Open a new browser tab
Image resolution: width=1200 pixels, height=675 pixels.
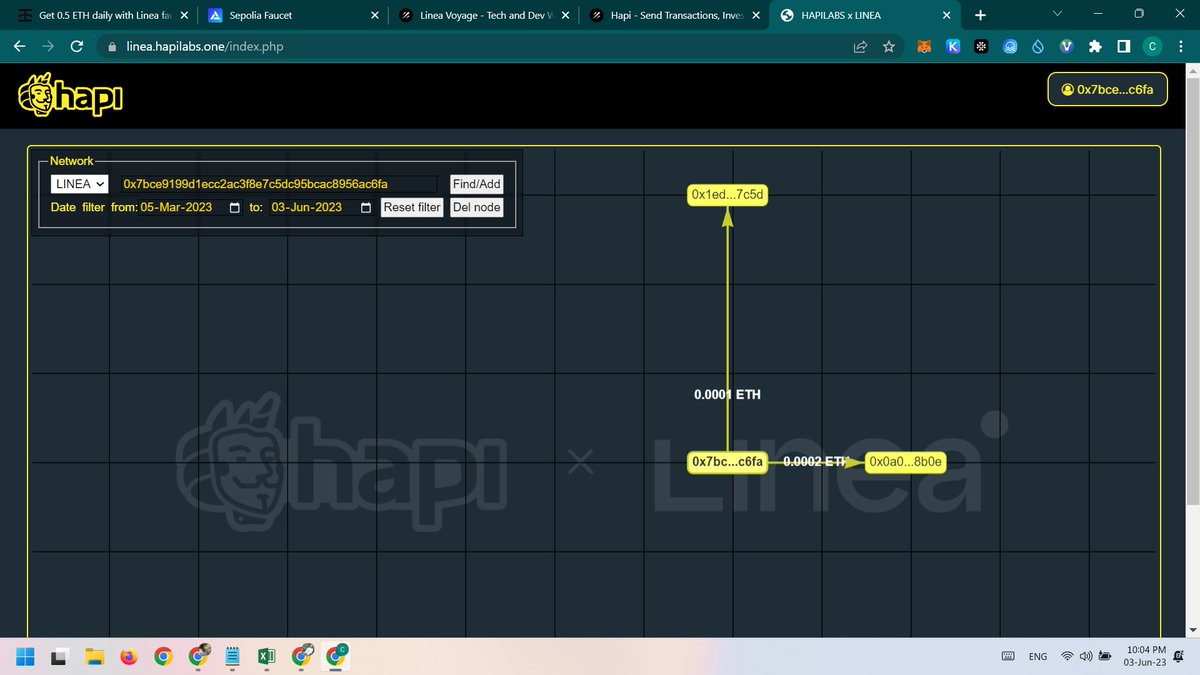980,15
